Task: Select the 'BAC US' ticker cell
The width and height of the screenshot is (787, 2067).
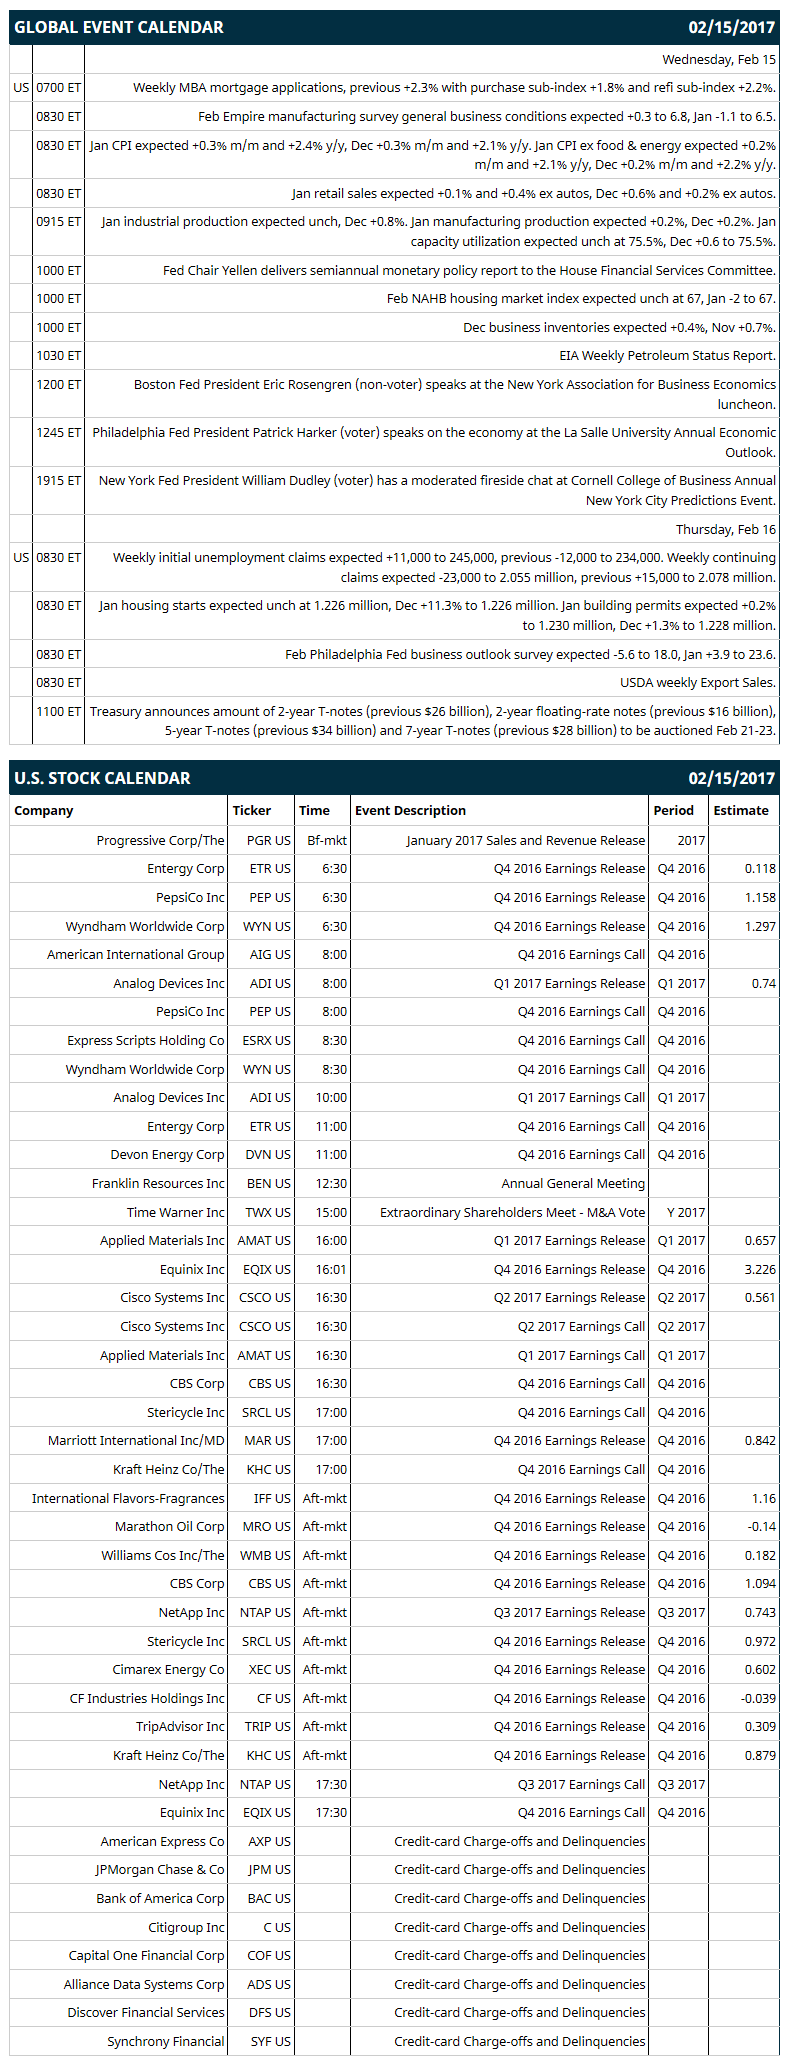Action: tap(269, 1898)
